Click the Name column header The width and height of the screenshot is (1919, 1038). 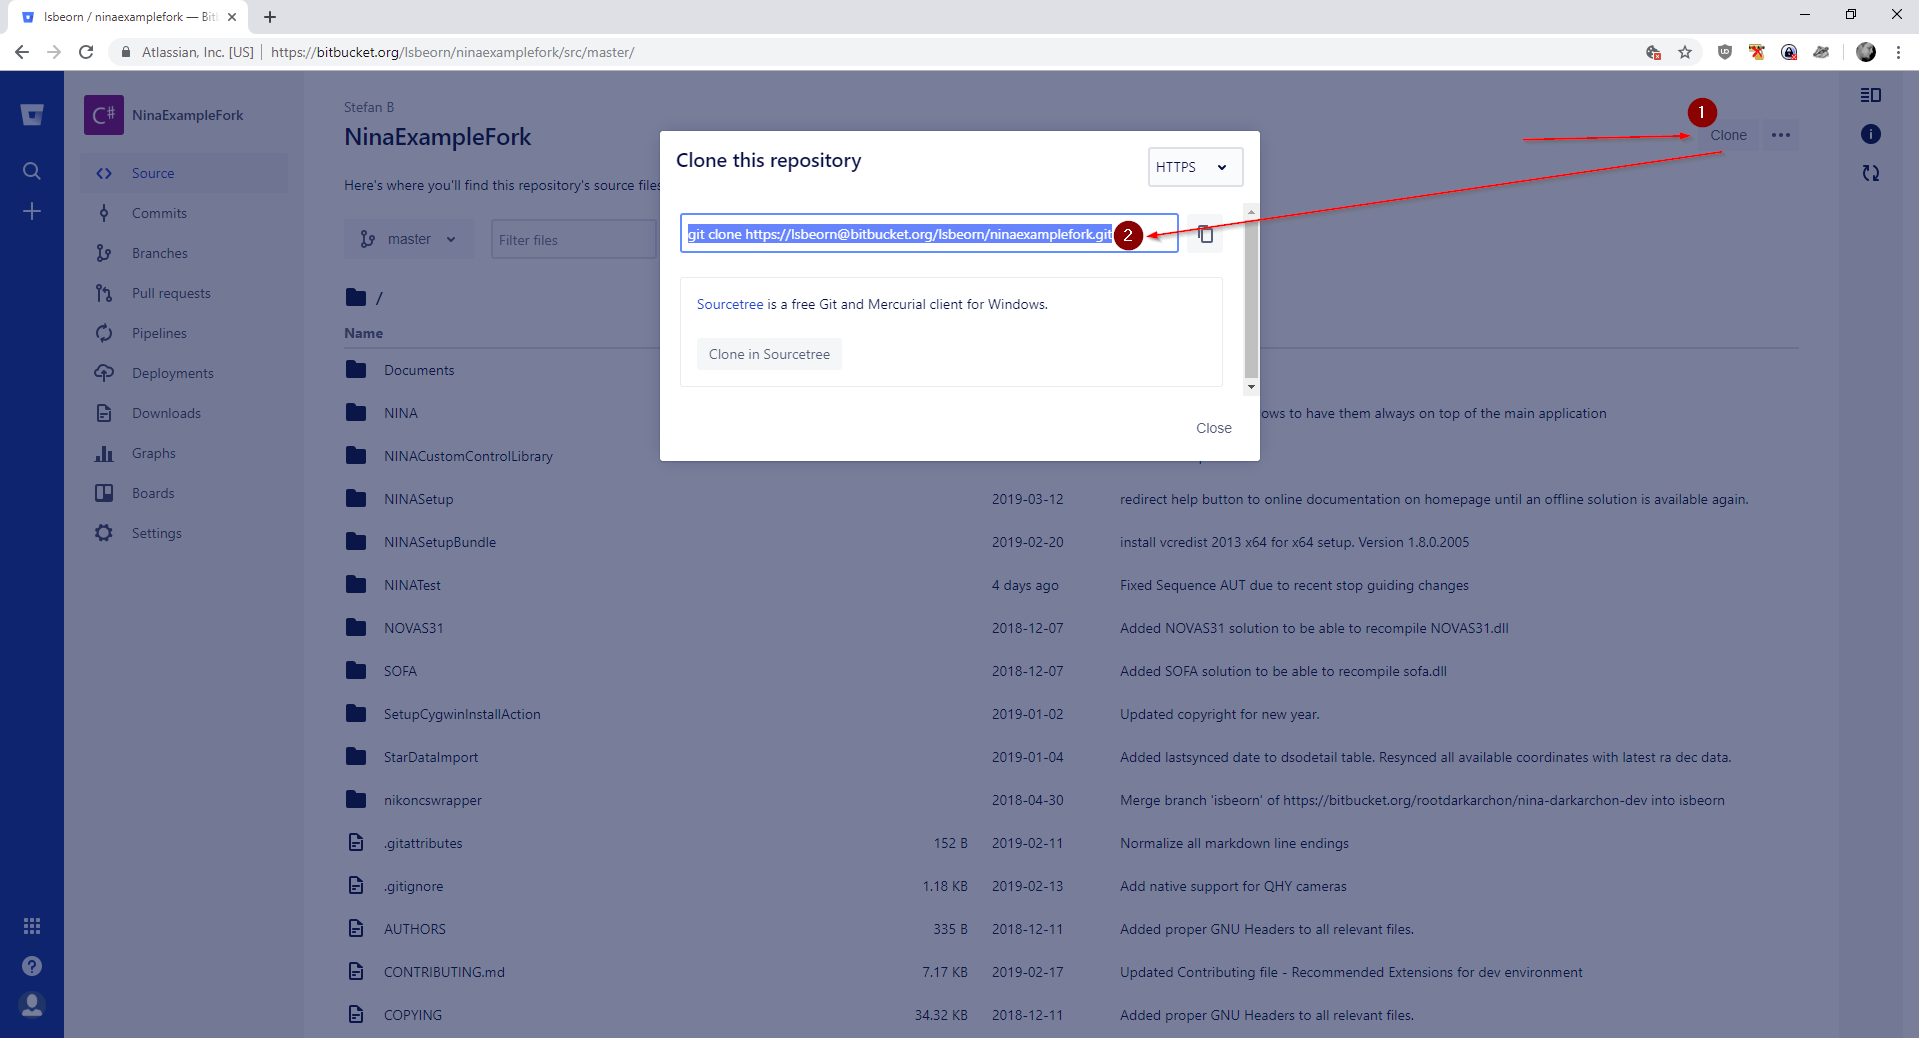[x=364, y=333]
